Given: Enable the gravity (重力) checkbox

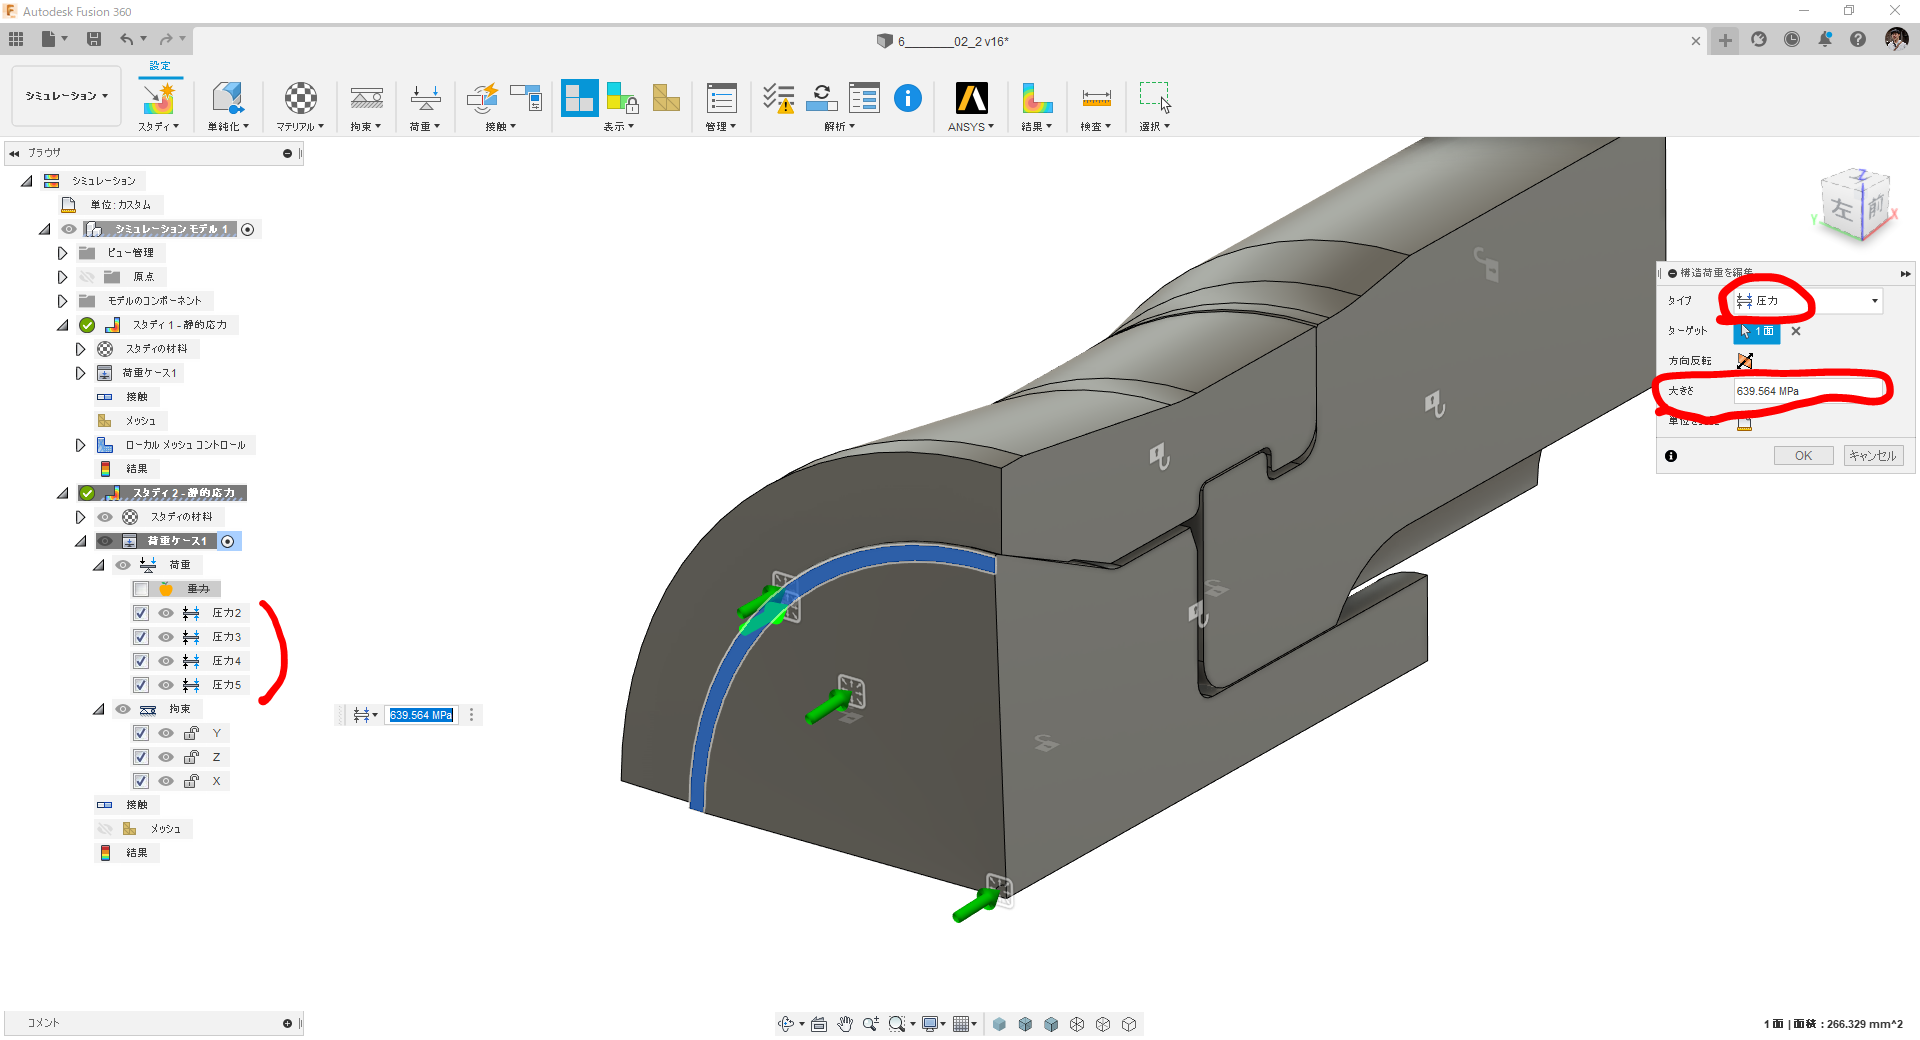Looking at the screenshot, I should pos(141,589).
